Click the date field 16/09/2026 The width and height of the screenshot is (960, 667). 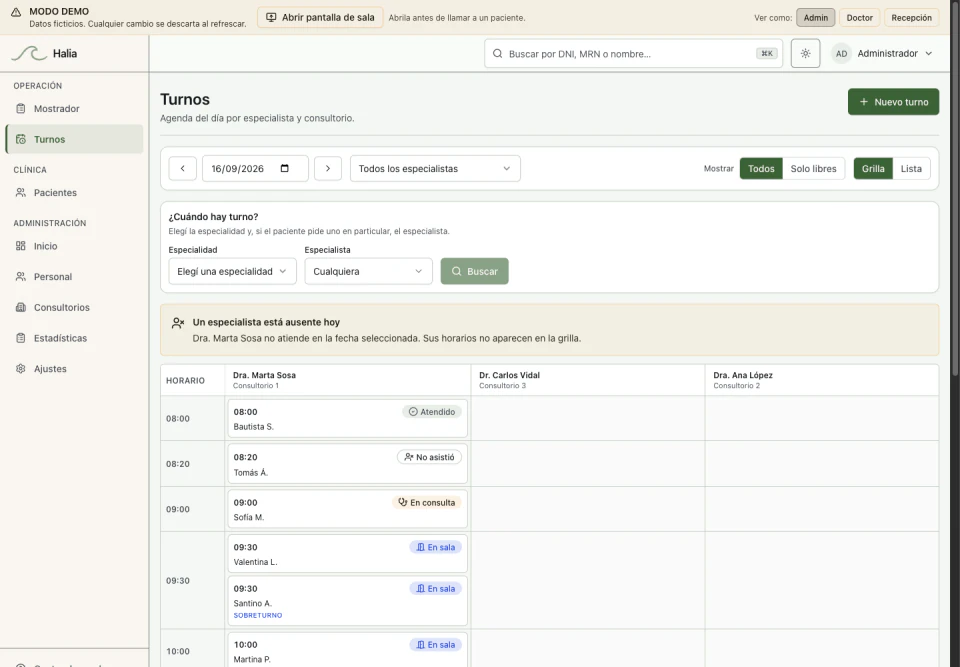pyautogui.click(x=255, y=168)
